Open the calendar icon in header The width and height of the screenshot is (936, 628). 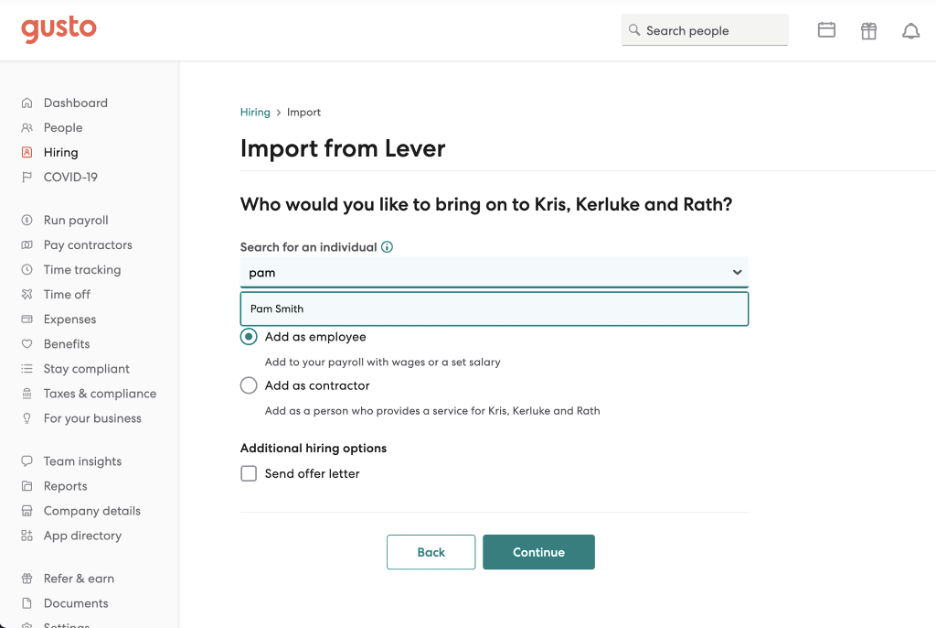826,30
